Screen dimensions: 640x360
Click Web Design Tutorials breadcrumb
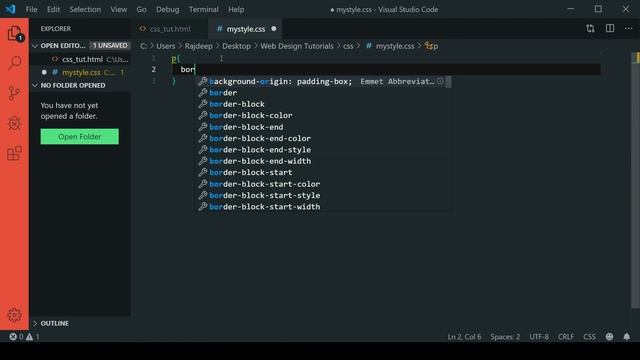tap(297, 46)
